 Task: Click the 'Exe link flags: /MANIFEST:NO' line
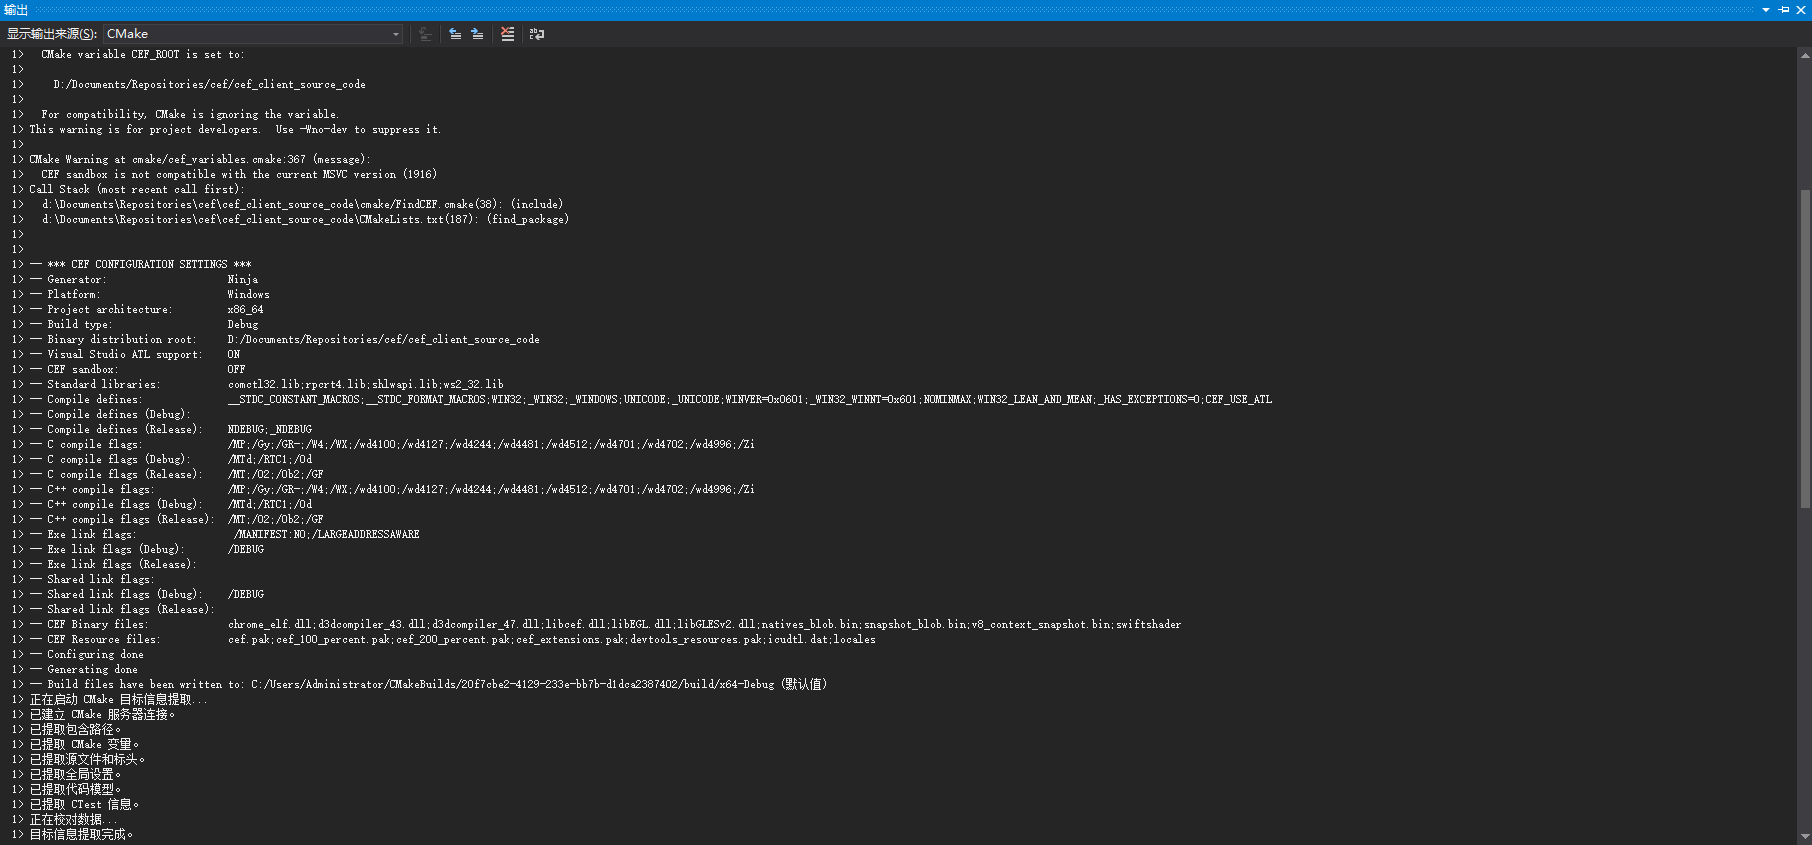coord(225,535)
